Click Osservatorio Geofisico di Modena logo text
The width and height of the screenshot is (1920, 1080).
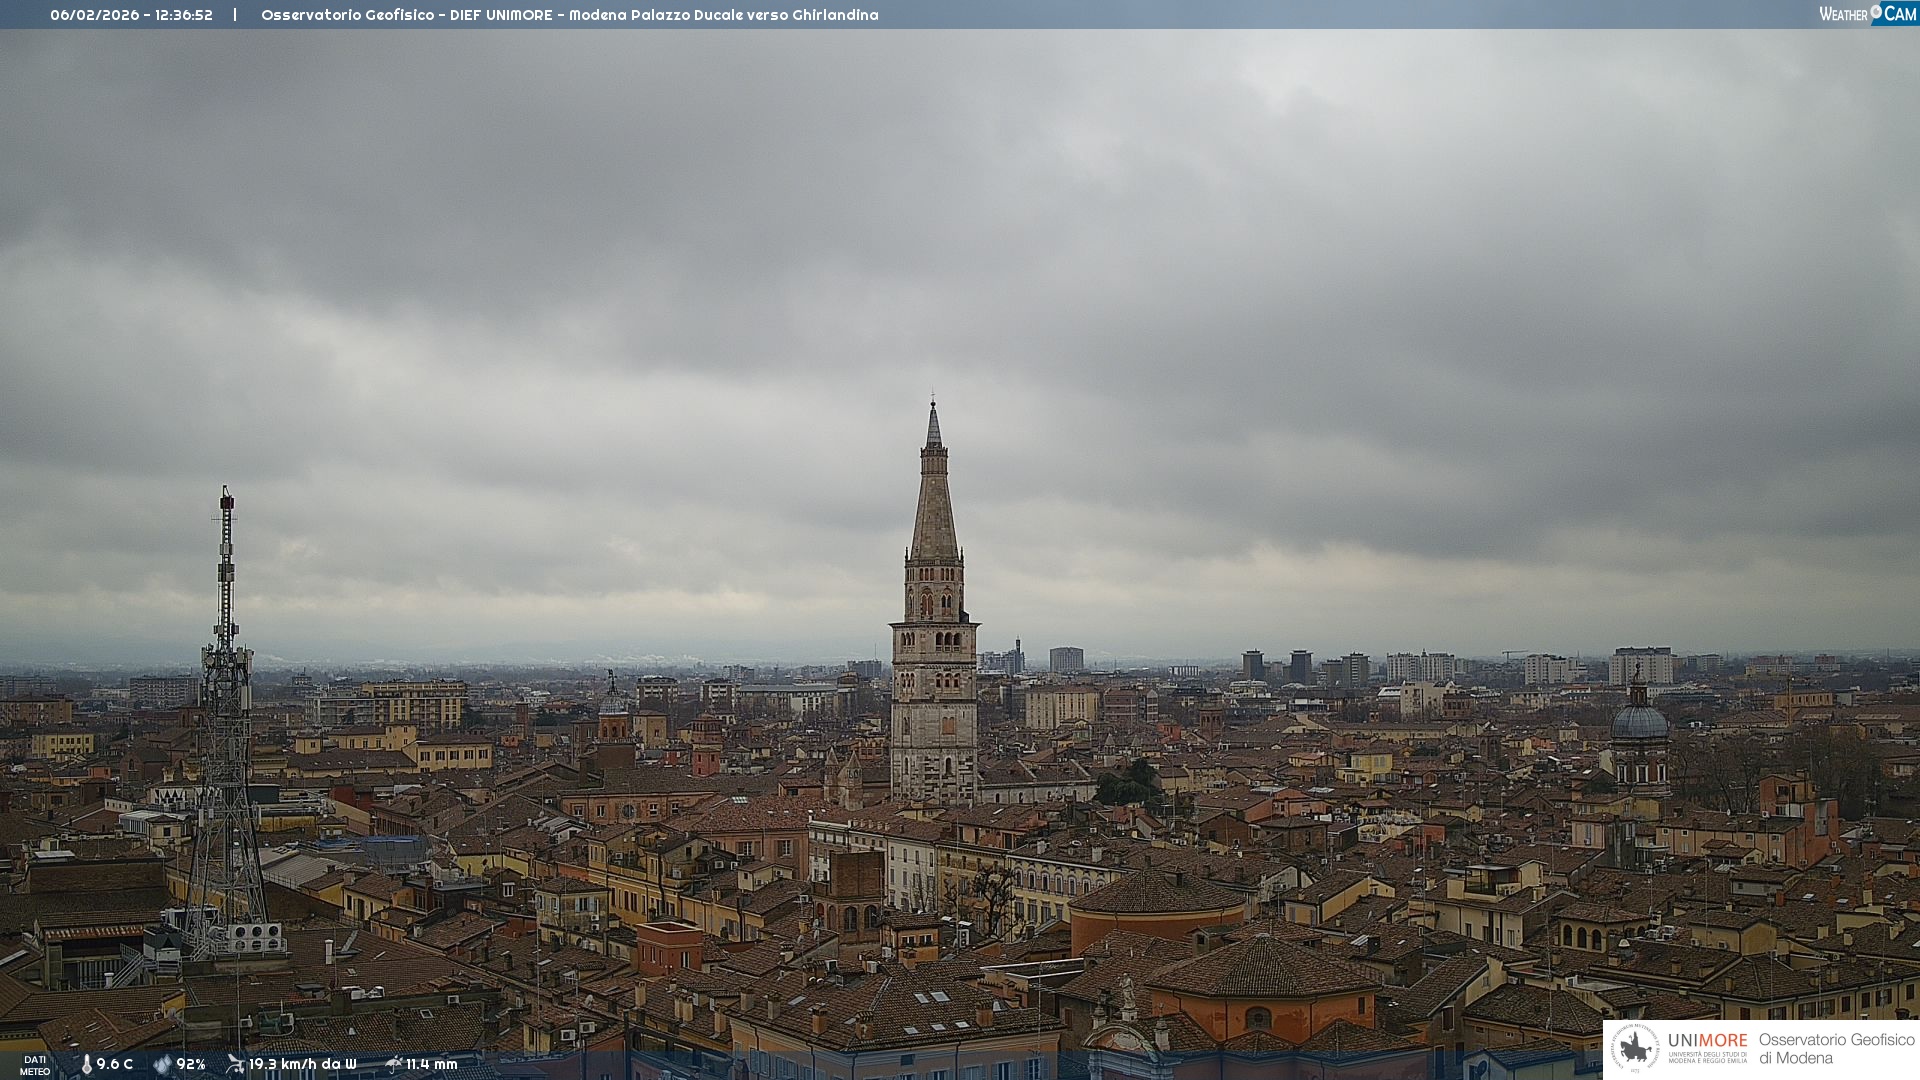(x=1836, y=1048)
